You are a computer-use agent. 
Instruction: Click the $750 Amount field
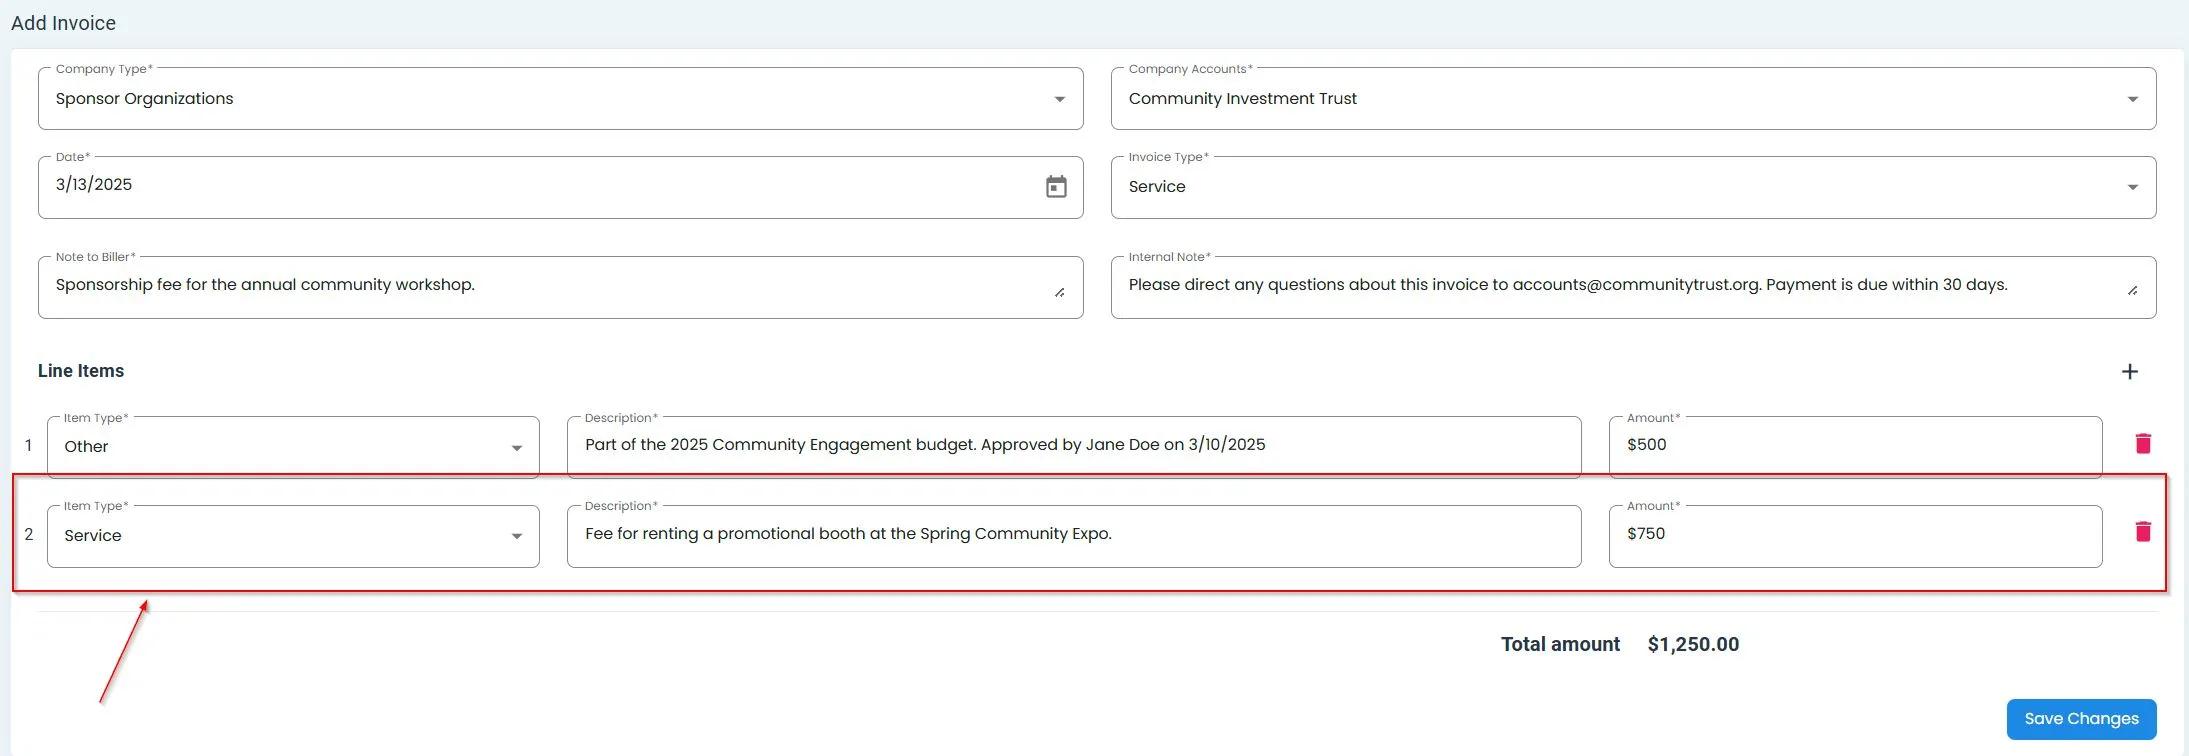coord(1853,535)
